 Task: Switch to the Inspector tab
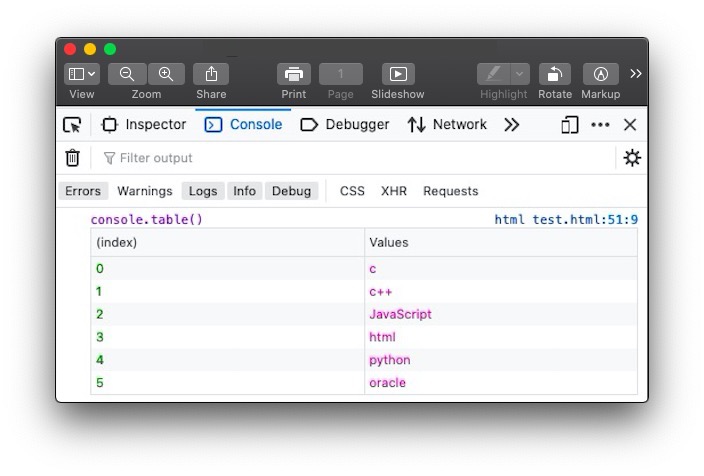[x=144, y=124]
